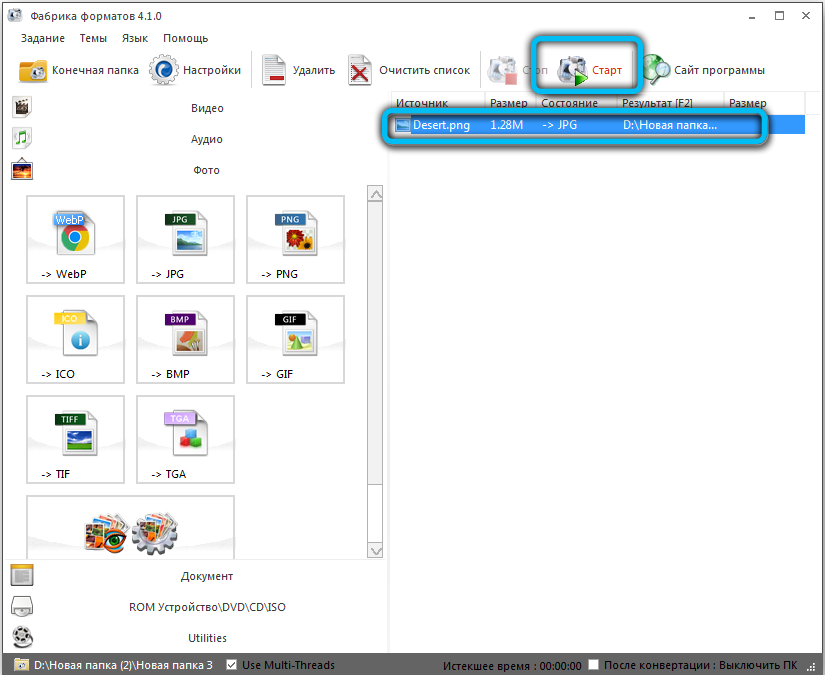Image resolution: width=825 pixels, height=675 pixels.
Task: Open the Задание menu
Action: (42, 38)
